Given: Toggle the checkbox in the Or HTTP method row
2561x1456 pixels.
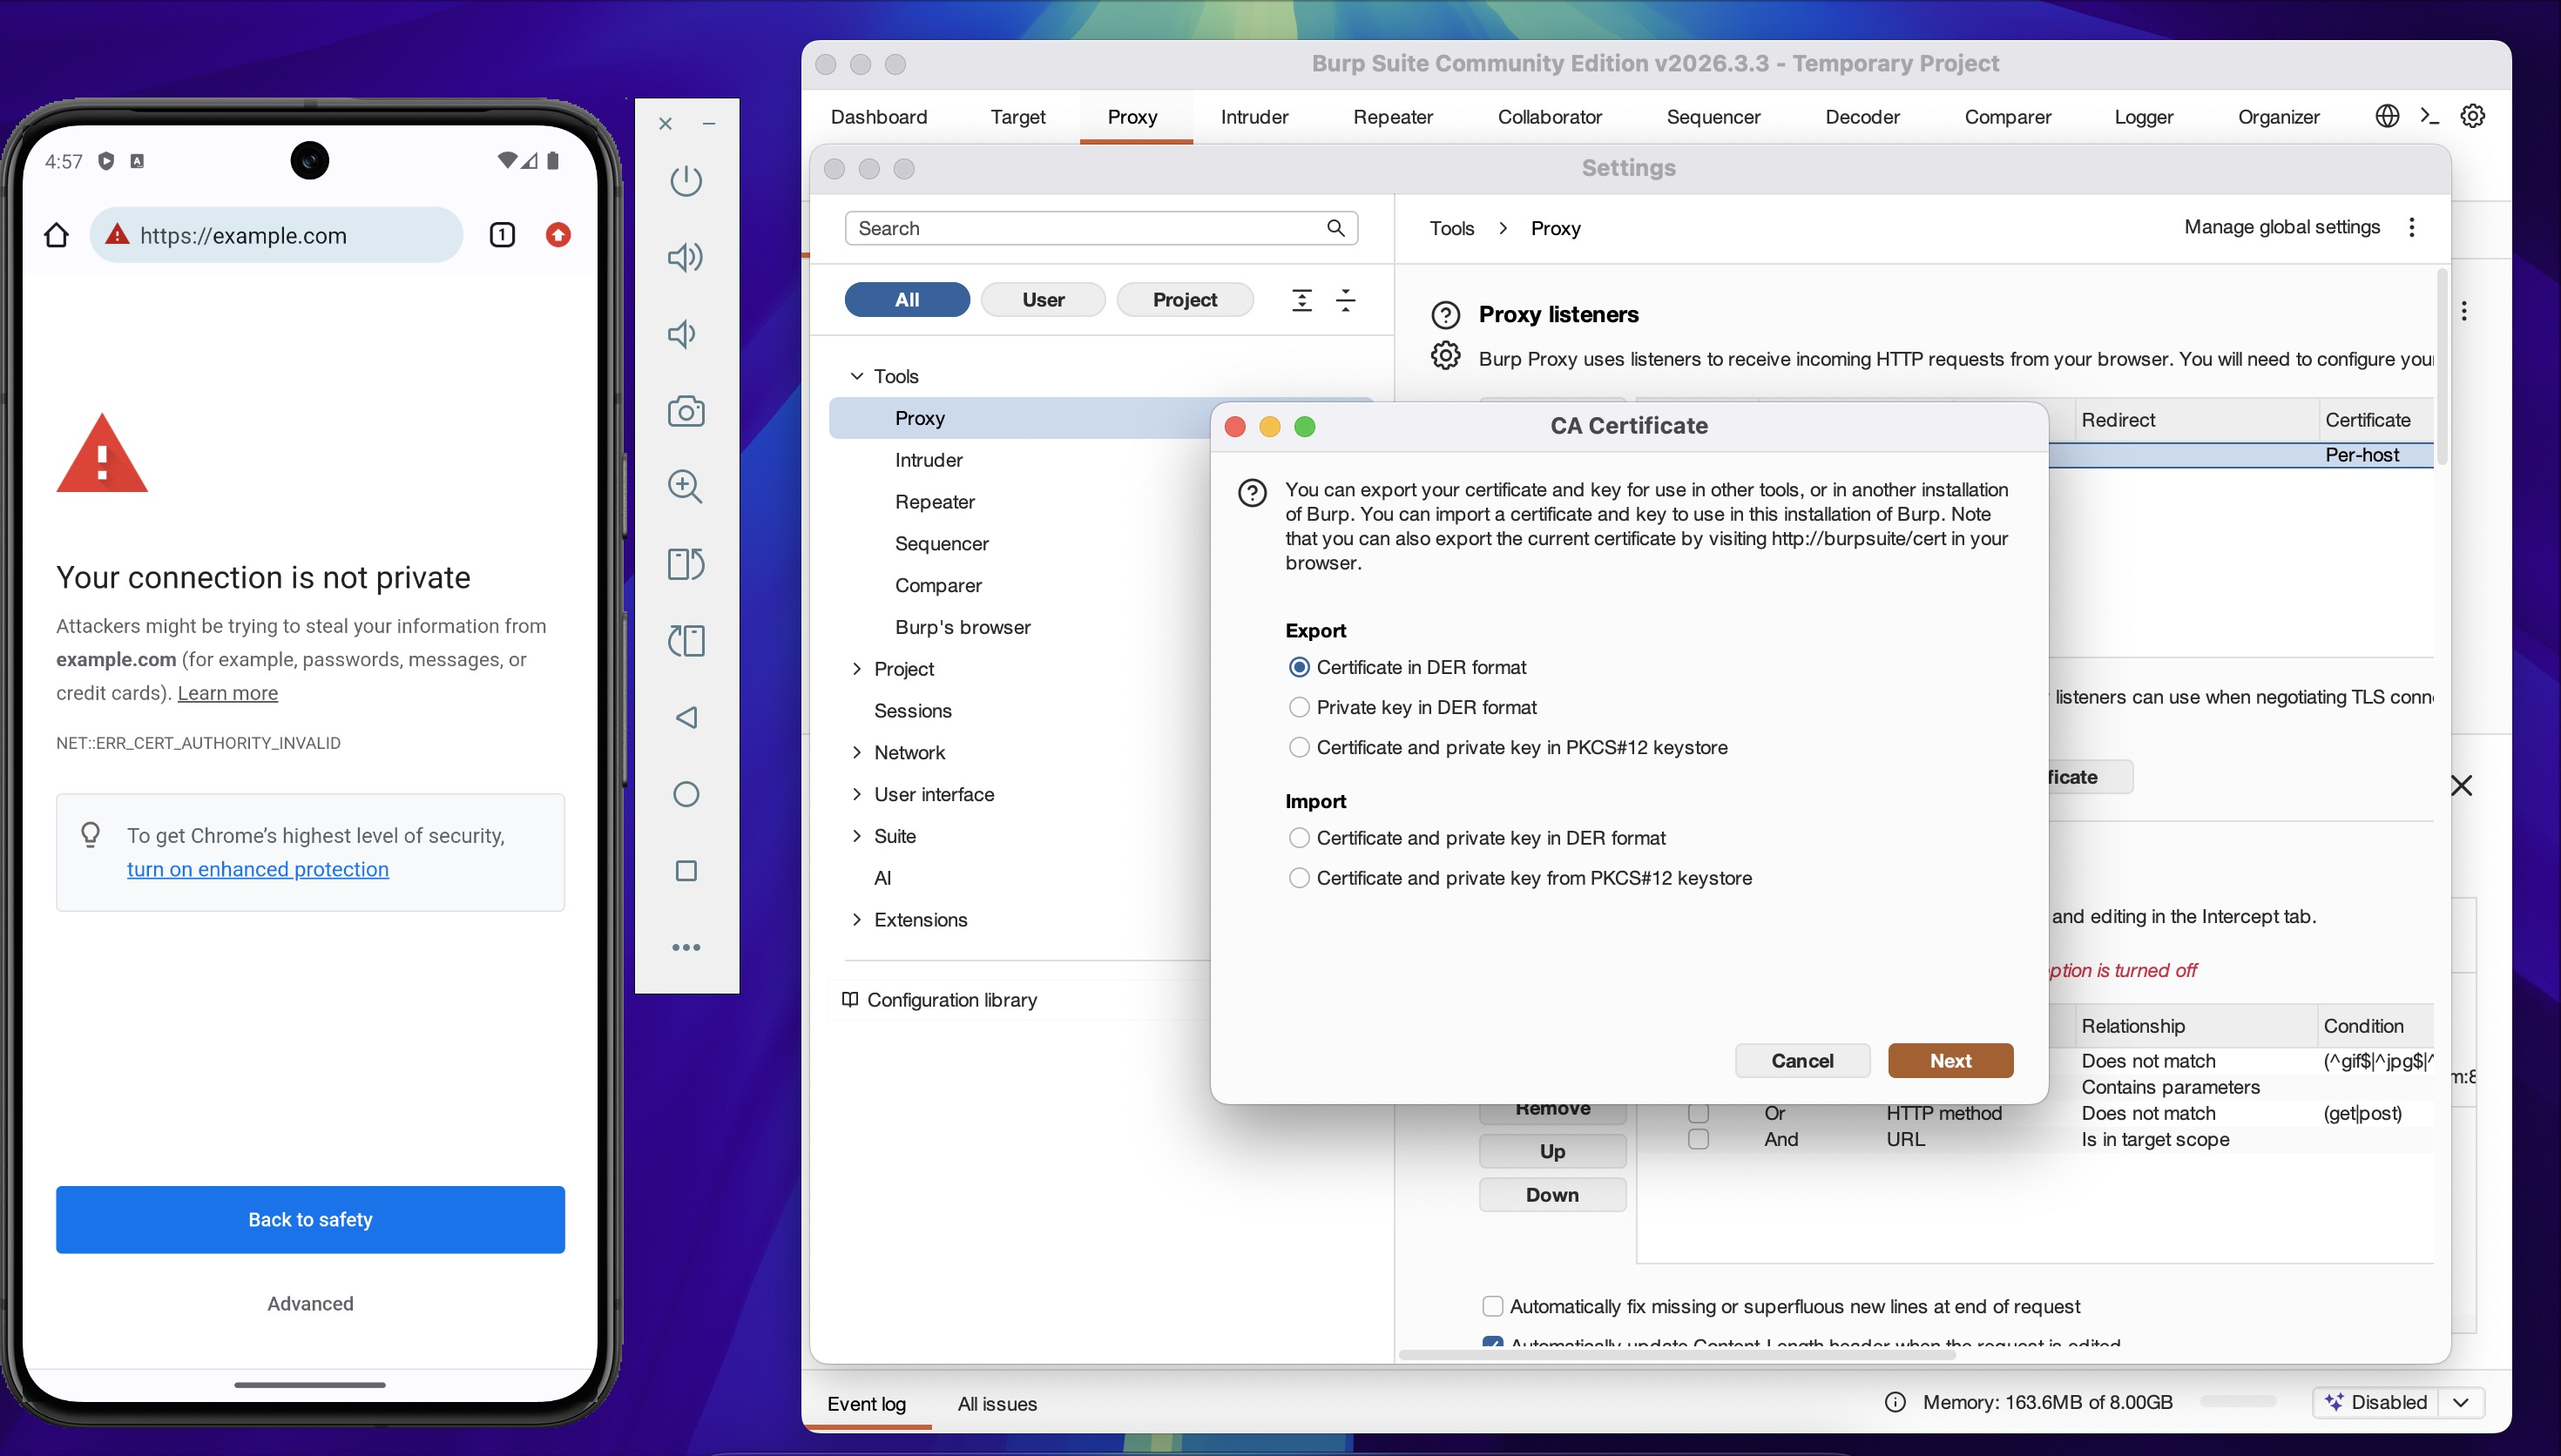Looking at the screenshot, I should point(1698,1113).
